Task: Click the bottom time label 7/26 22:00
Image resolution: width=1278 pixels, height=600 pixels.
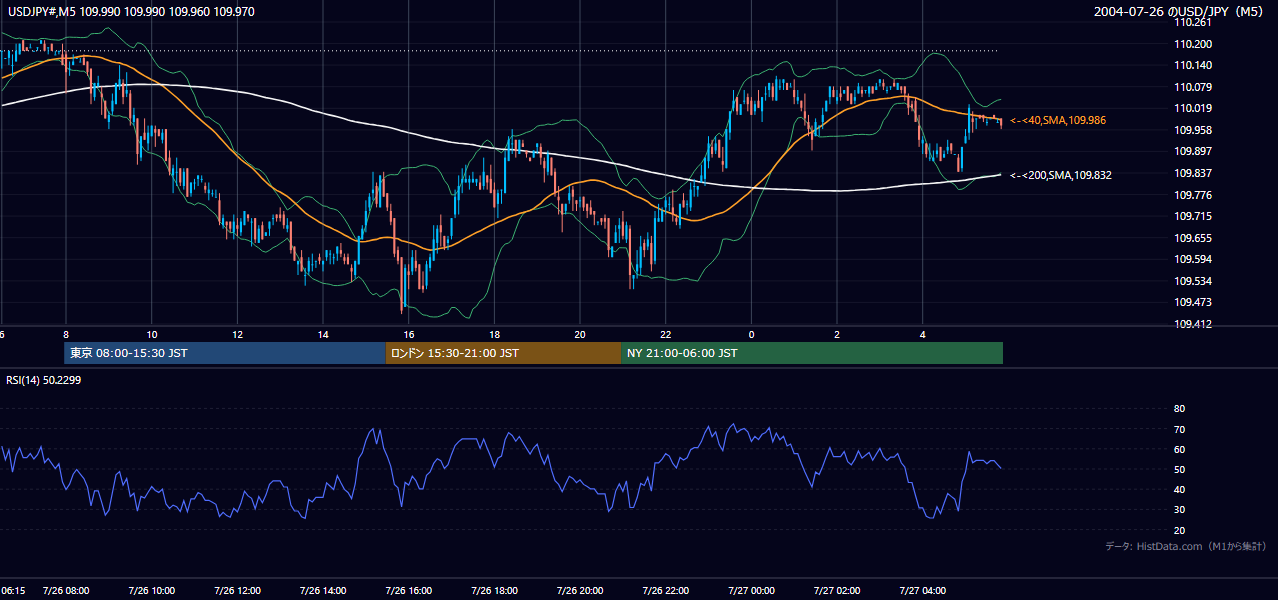Action: (666, 591)
